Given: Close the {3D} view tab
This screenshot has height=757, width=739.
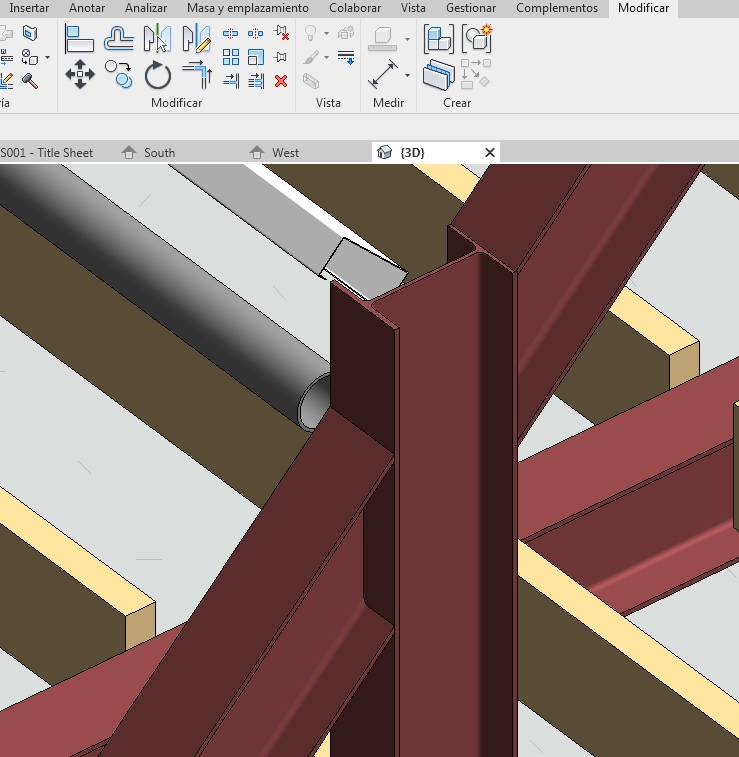Looking at the screenshot, I should coord(490,153).
